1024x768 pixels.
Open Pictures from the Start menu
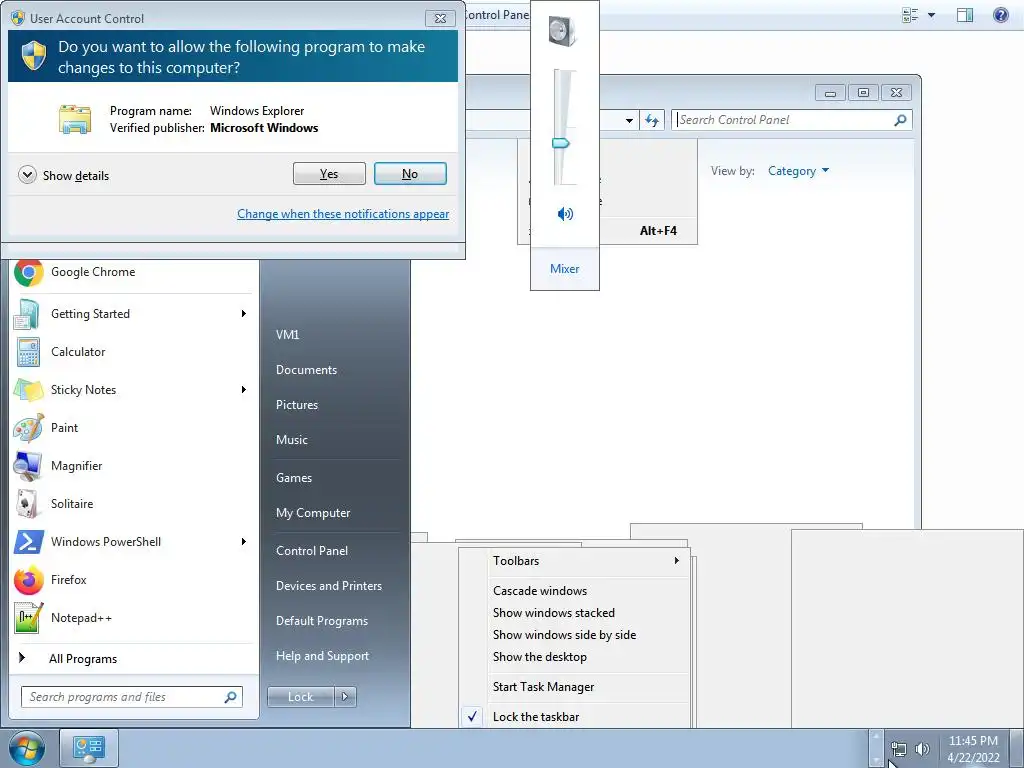point(296,405)
